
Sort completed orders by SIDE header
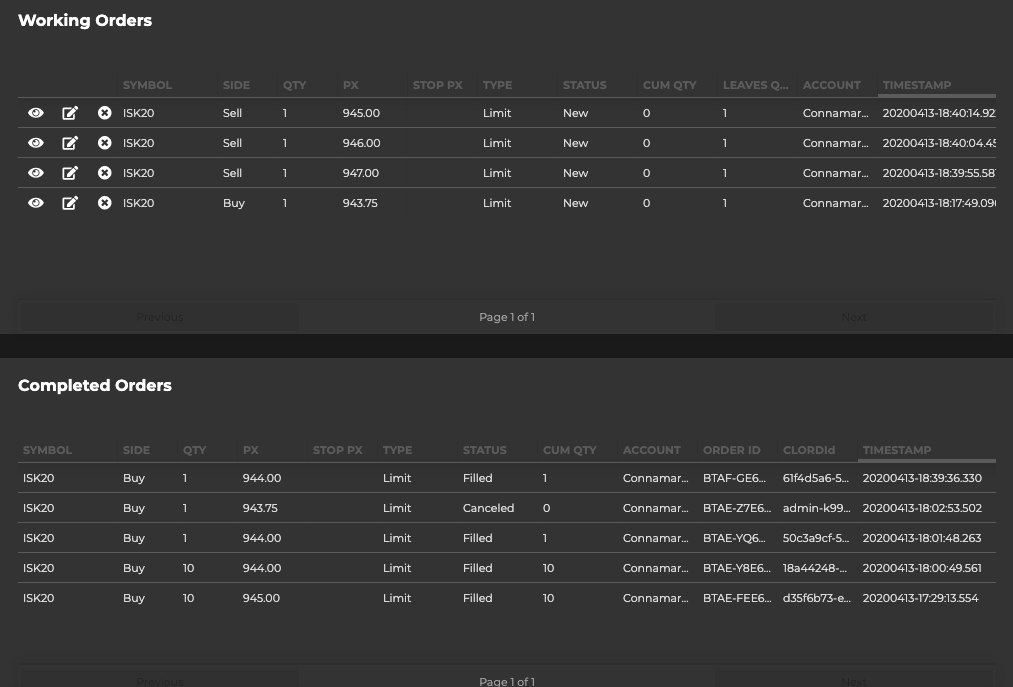click(136, 450)
